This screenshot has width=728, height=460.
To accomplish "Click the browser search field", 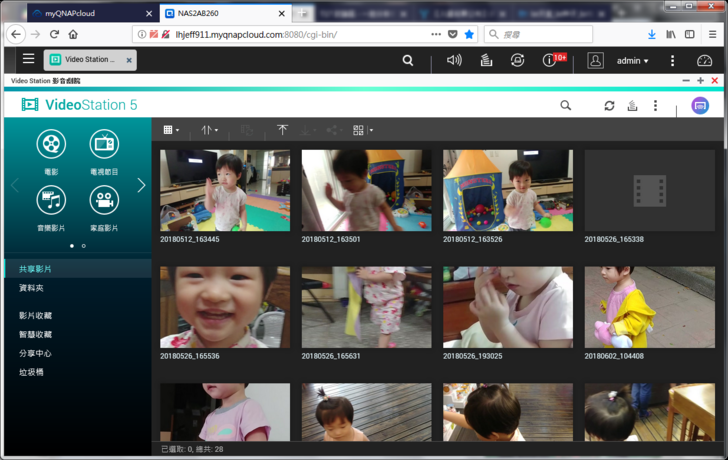I will click(538, 34).
